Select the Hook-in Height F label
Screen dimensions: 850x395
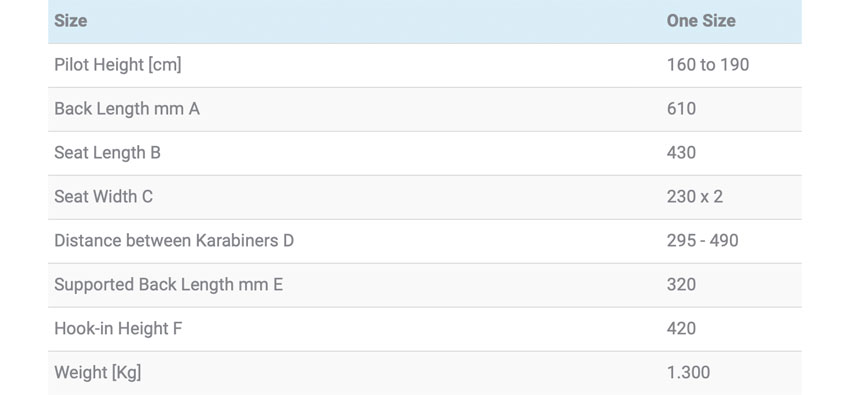(x=118, y=328)
